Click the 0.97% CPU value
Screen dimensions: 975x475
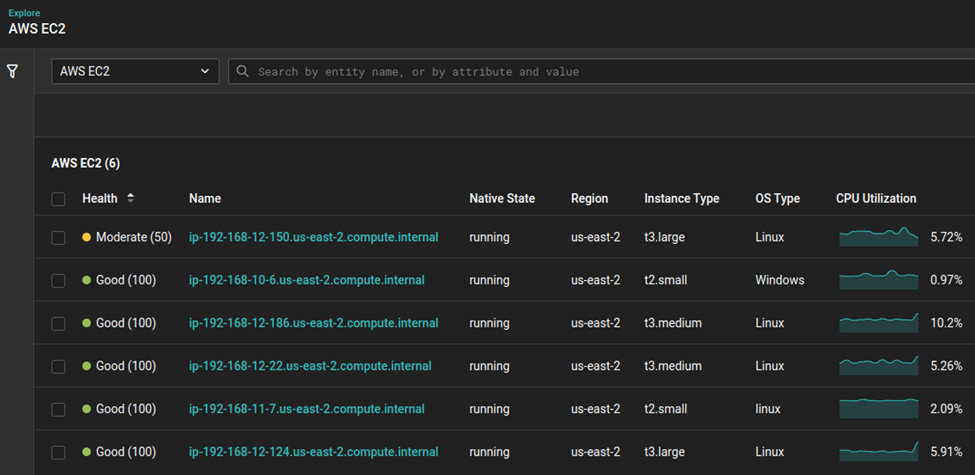[946, 280]
